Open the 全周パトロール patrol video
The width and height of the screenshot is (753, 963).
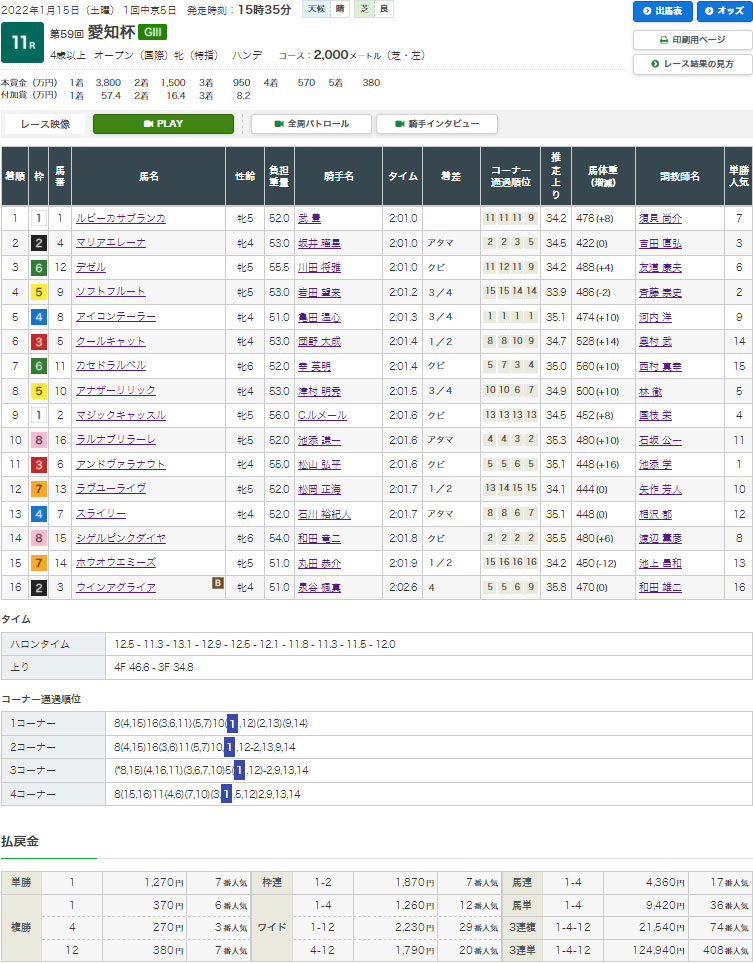(311, 124)
